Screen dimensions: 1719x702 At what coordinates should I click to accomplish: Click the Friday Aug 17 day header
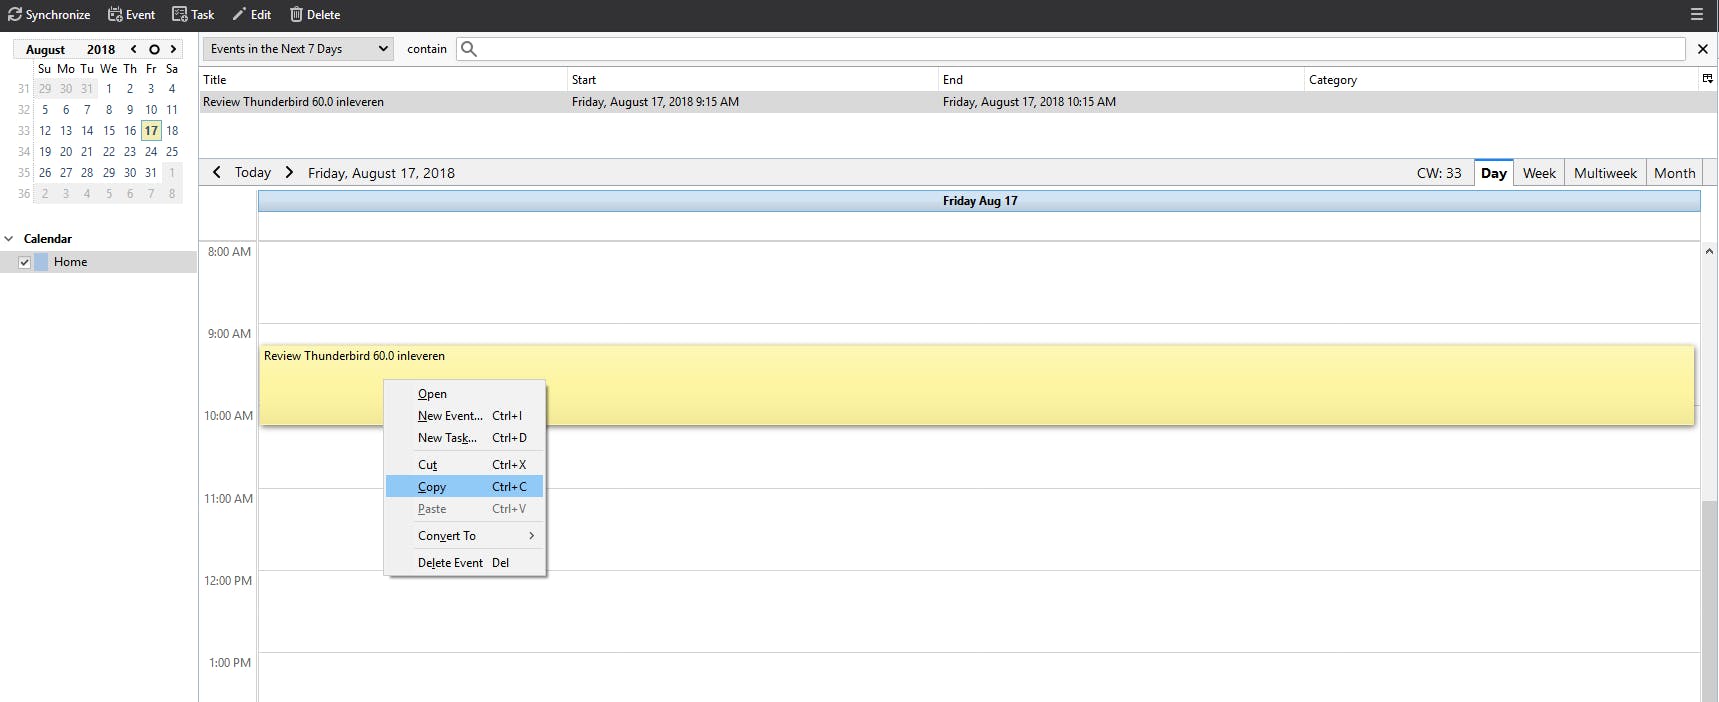pos(979,201)
